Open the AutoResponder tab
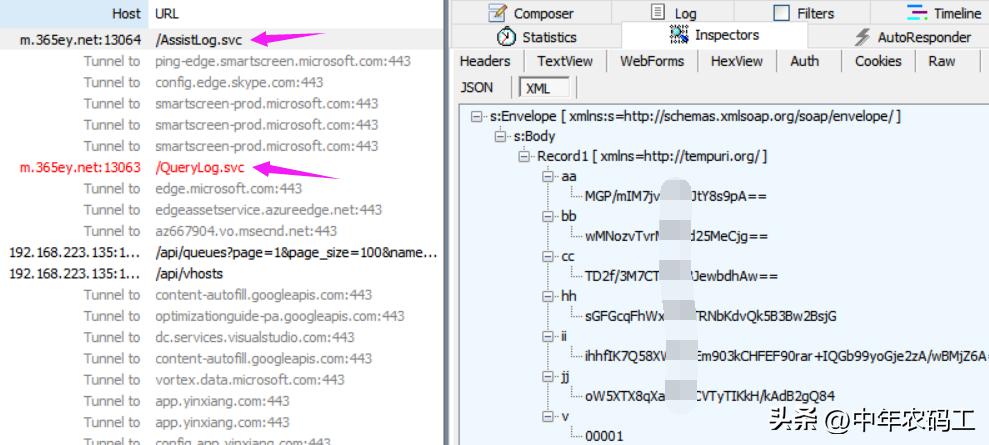The height and width of the screenshot is (445, 989). click(912, 37)
